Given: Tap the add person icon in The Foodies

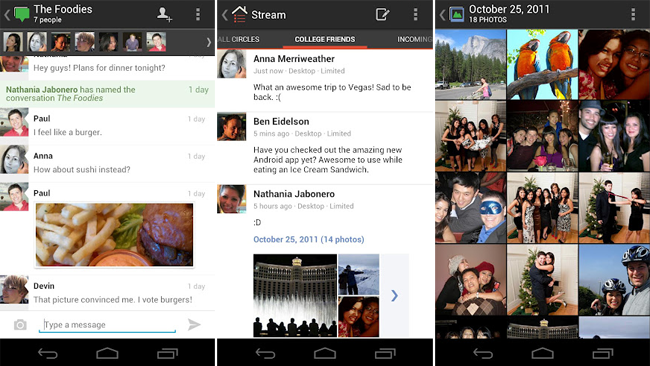Looking at the screenshot, I should coord(164,15).
